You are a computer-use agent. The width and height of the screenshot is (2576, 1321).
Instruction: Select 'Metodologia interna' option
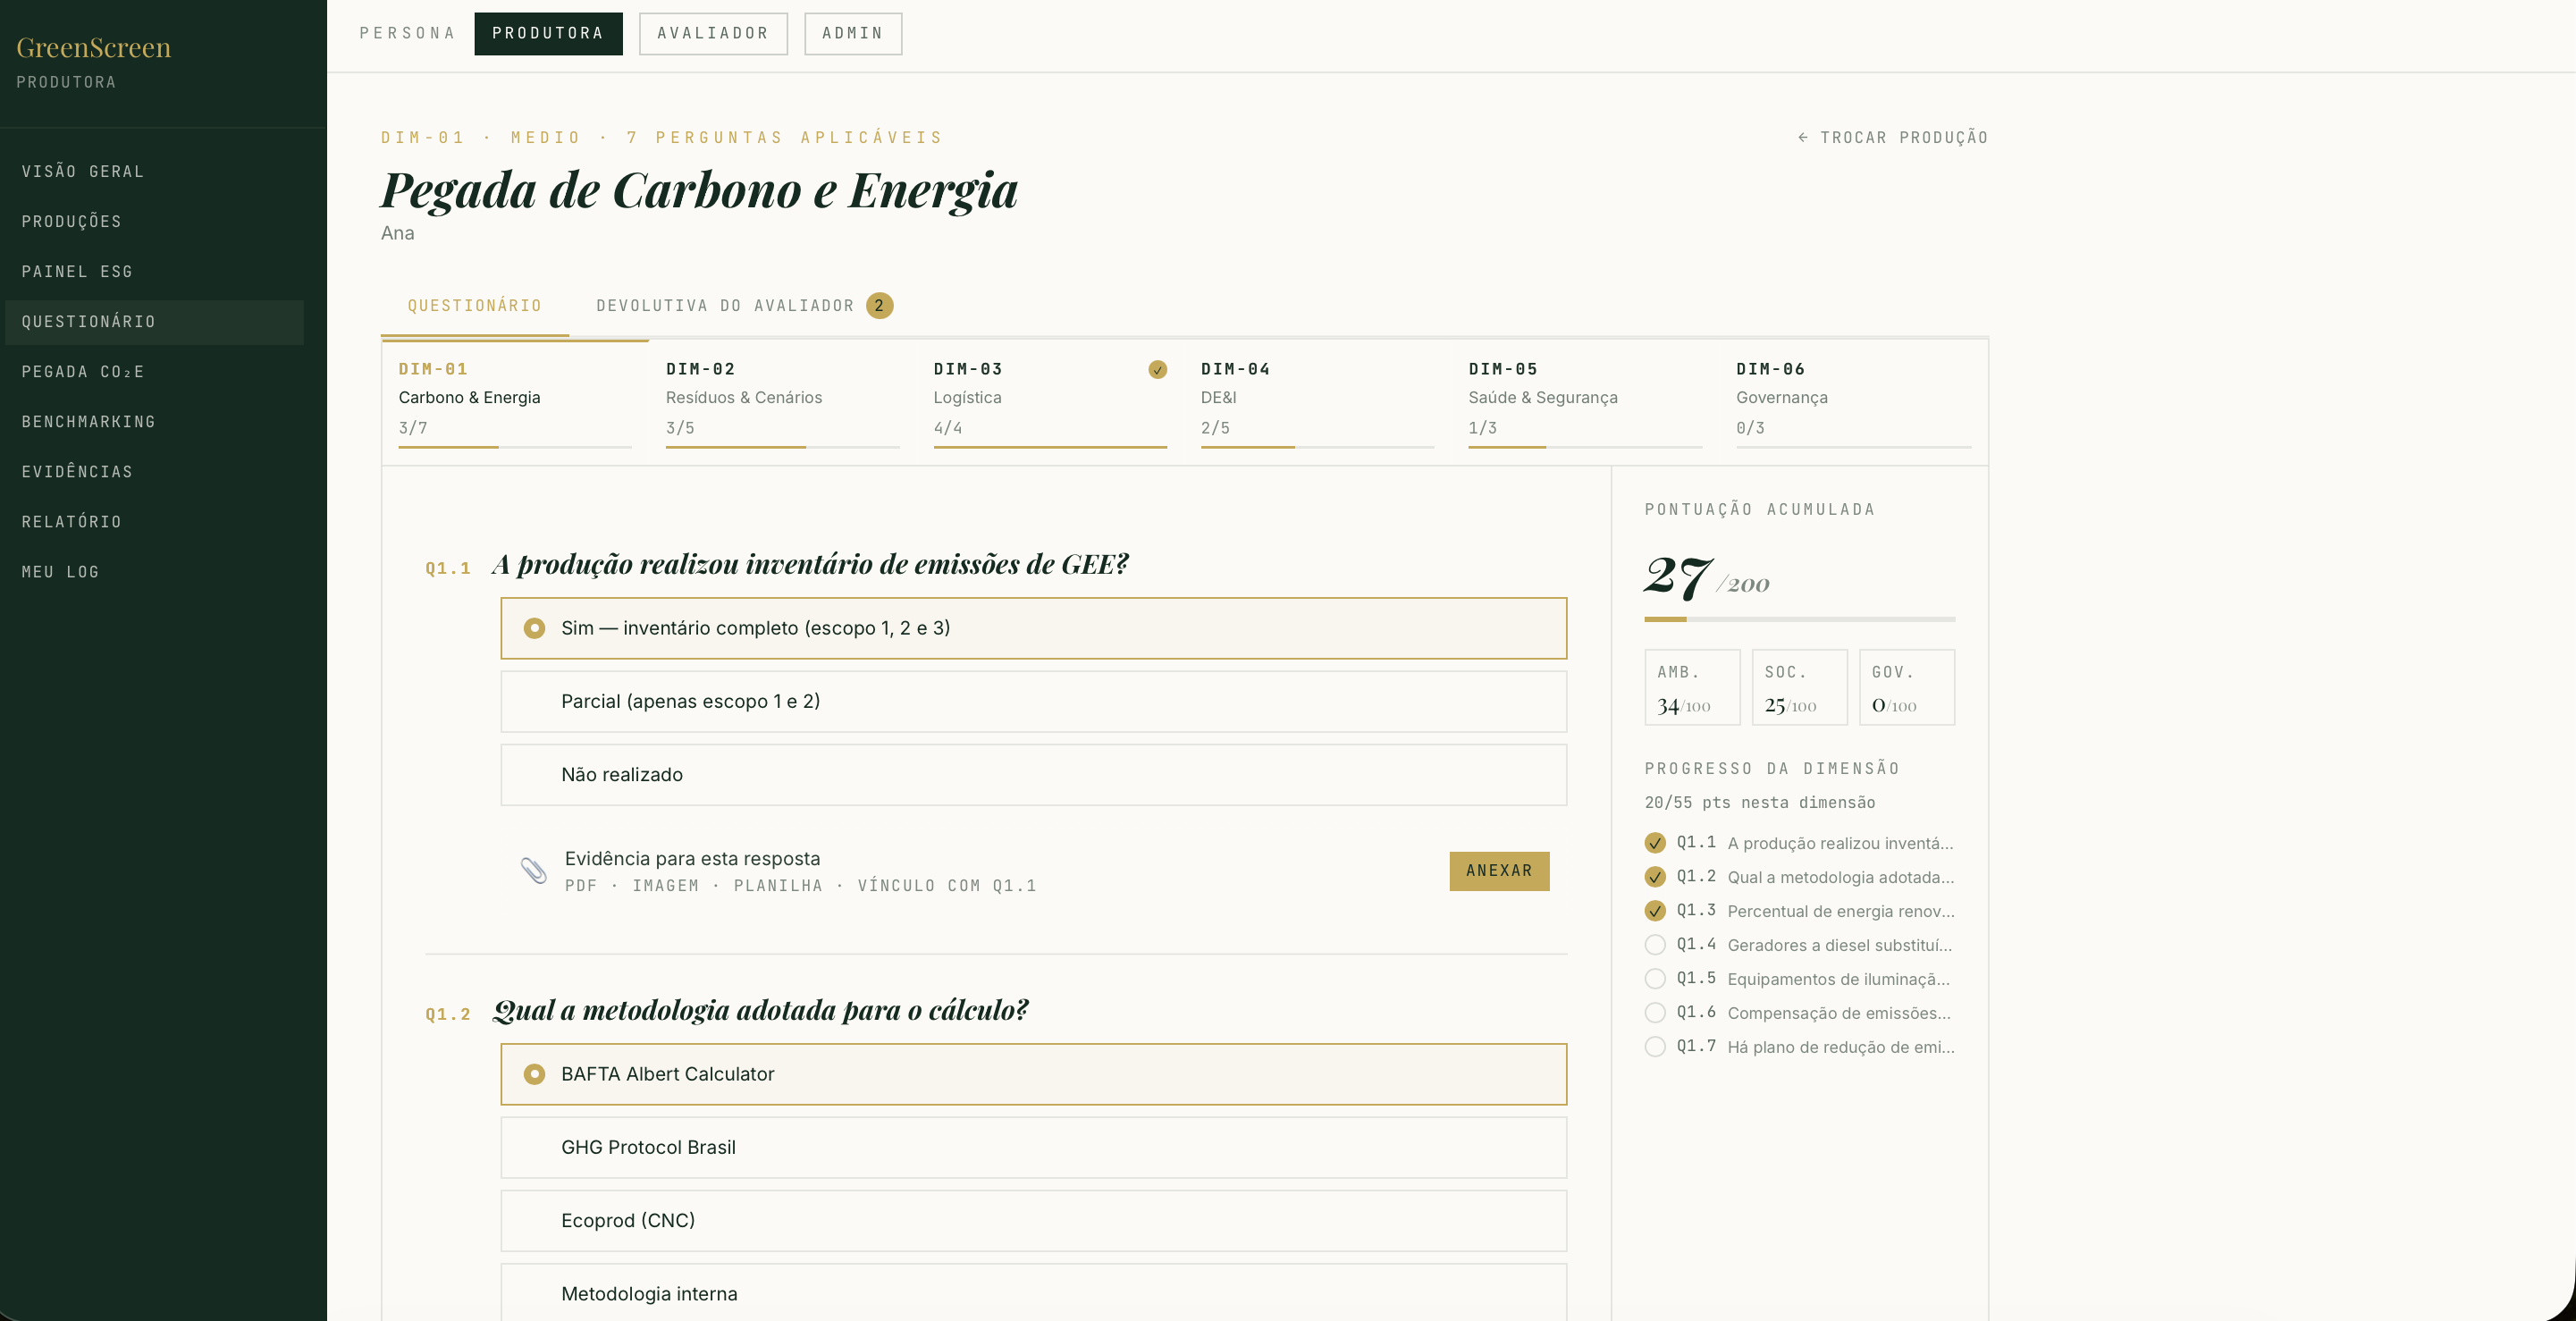pos(1033,1293)
